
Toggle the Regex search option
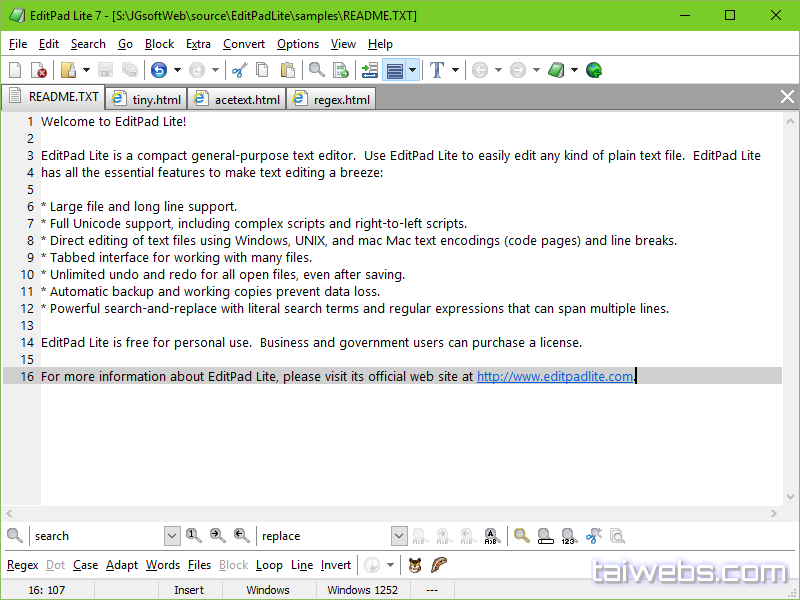point(22,565)
